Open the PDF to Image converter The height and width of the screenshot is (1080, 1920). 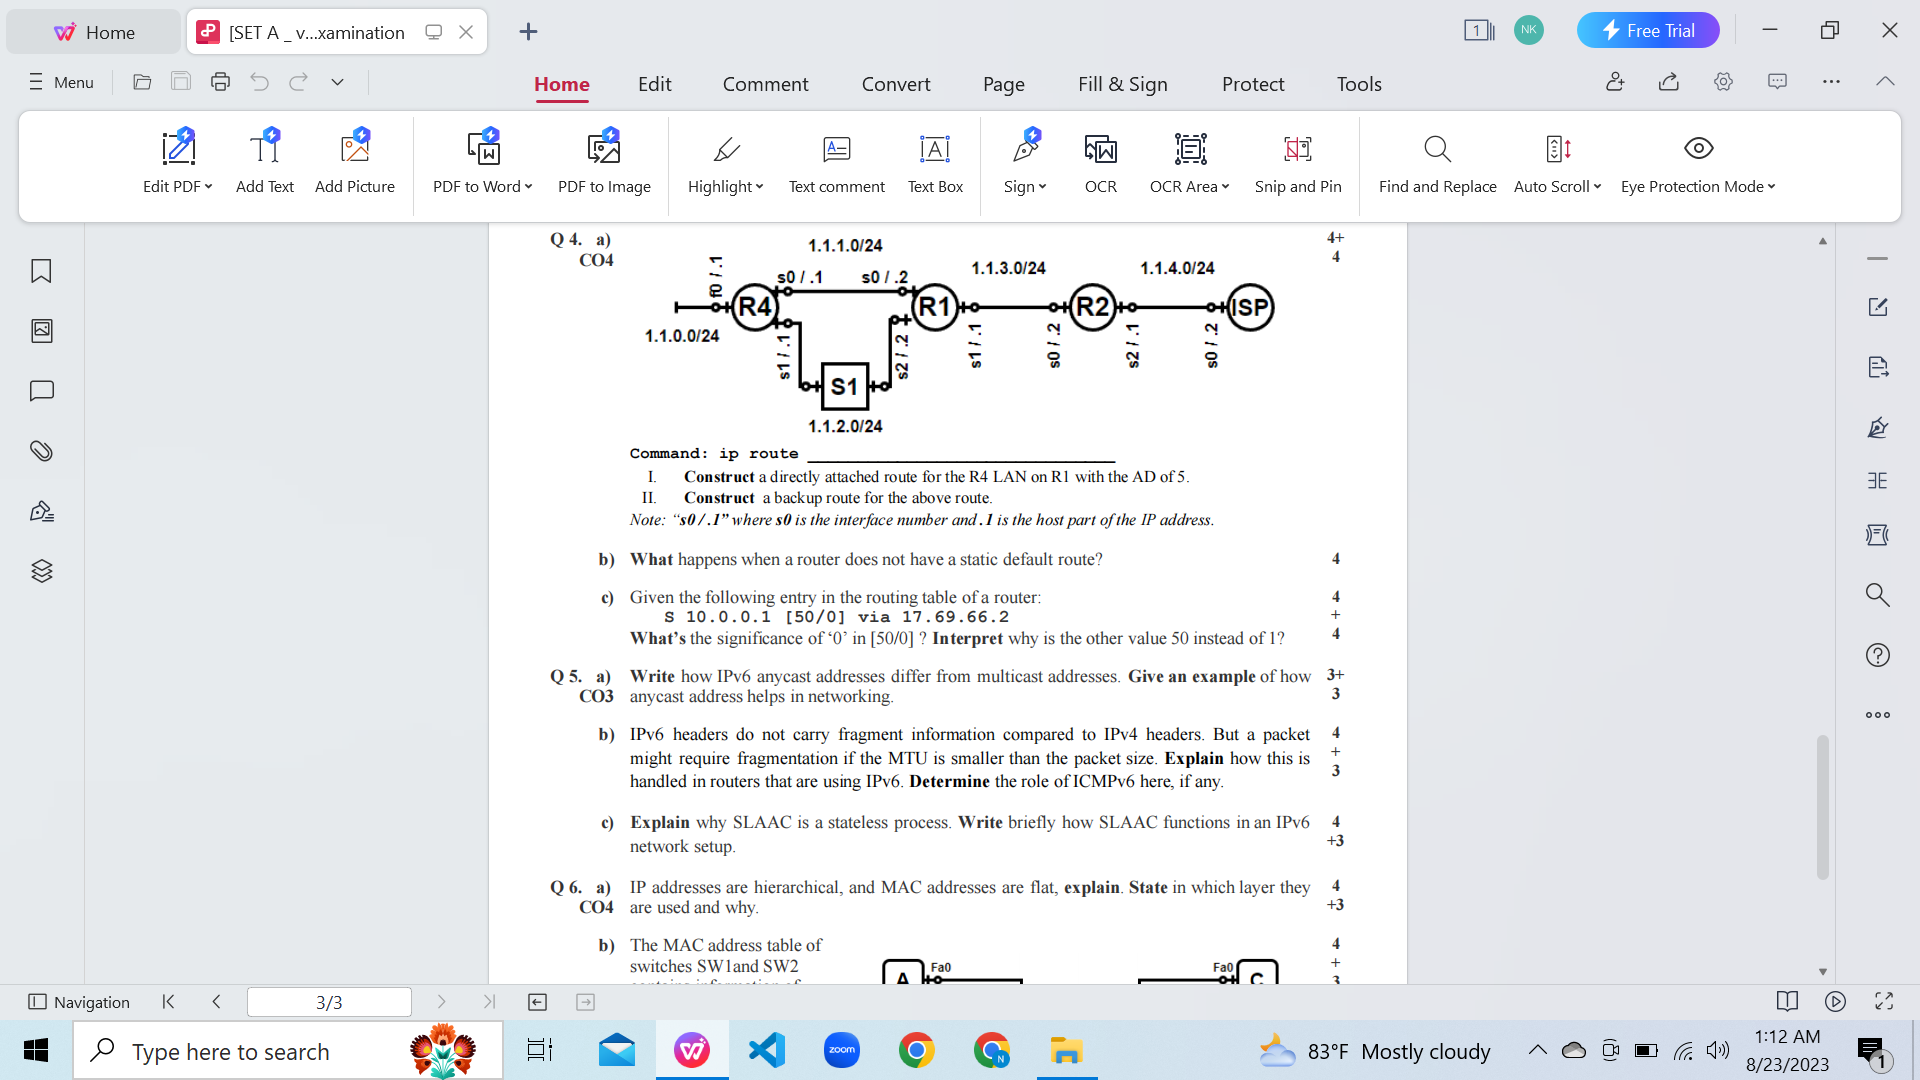click(x=604, y=162)
